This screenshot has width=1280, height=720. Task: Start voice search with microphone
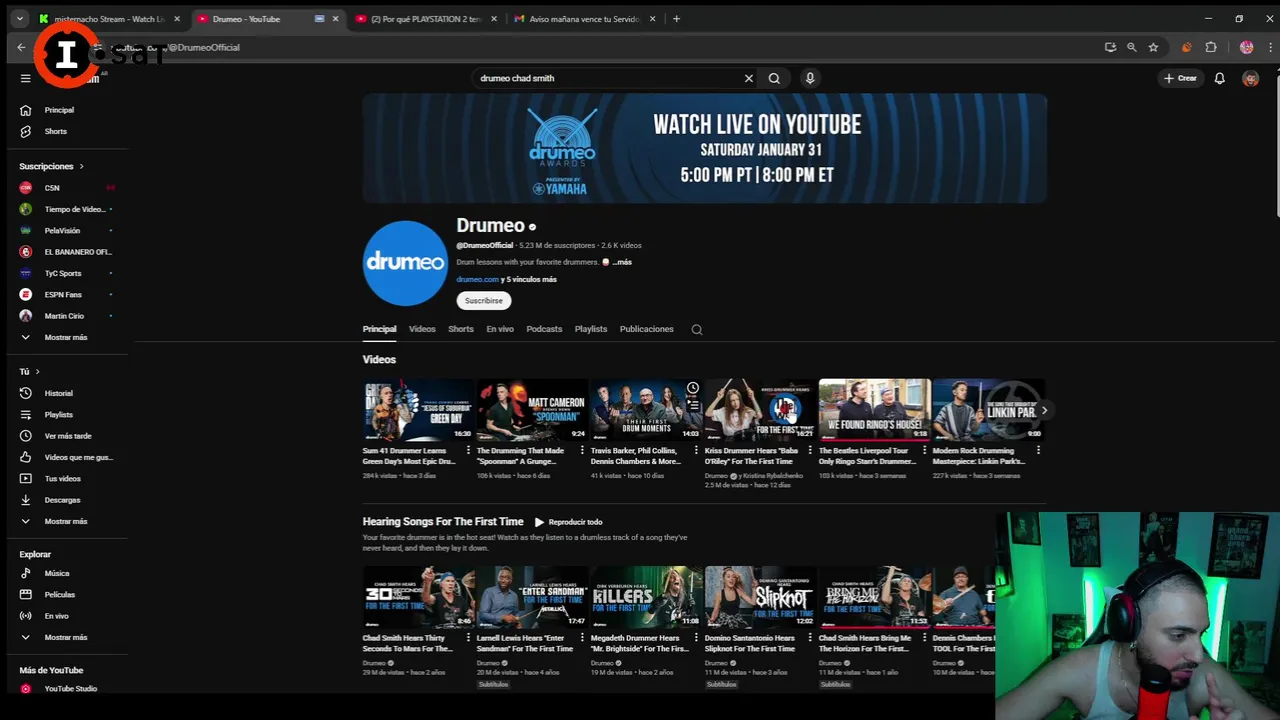(x=810, y=78)
